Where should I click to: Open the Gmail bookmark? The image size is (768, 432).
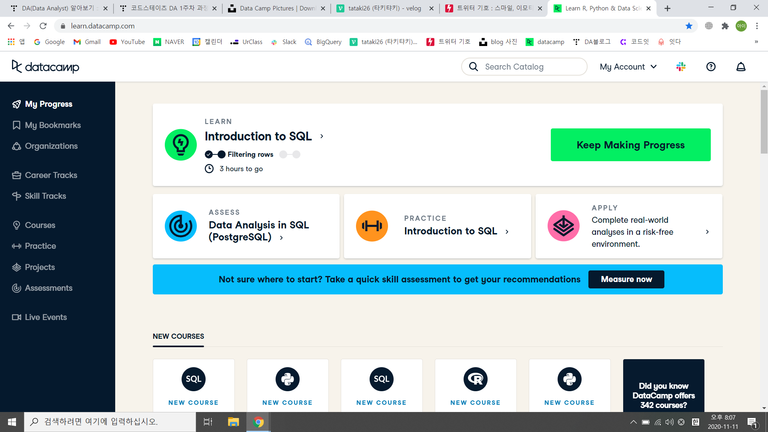[87, 42]
